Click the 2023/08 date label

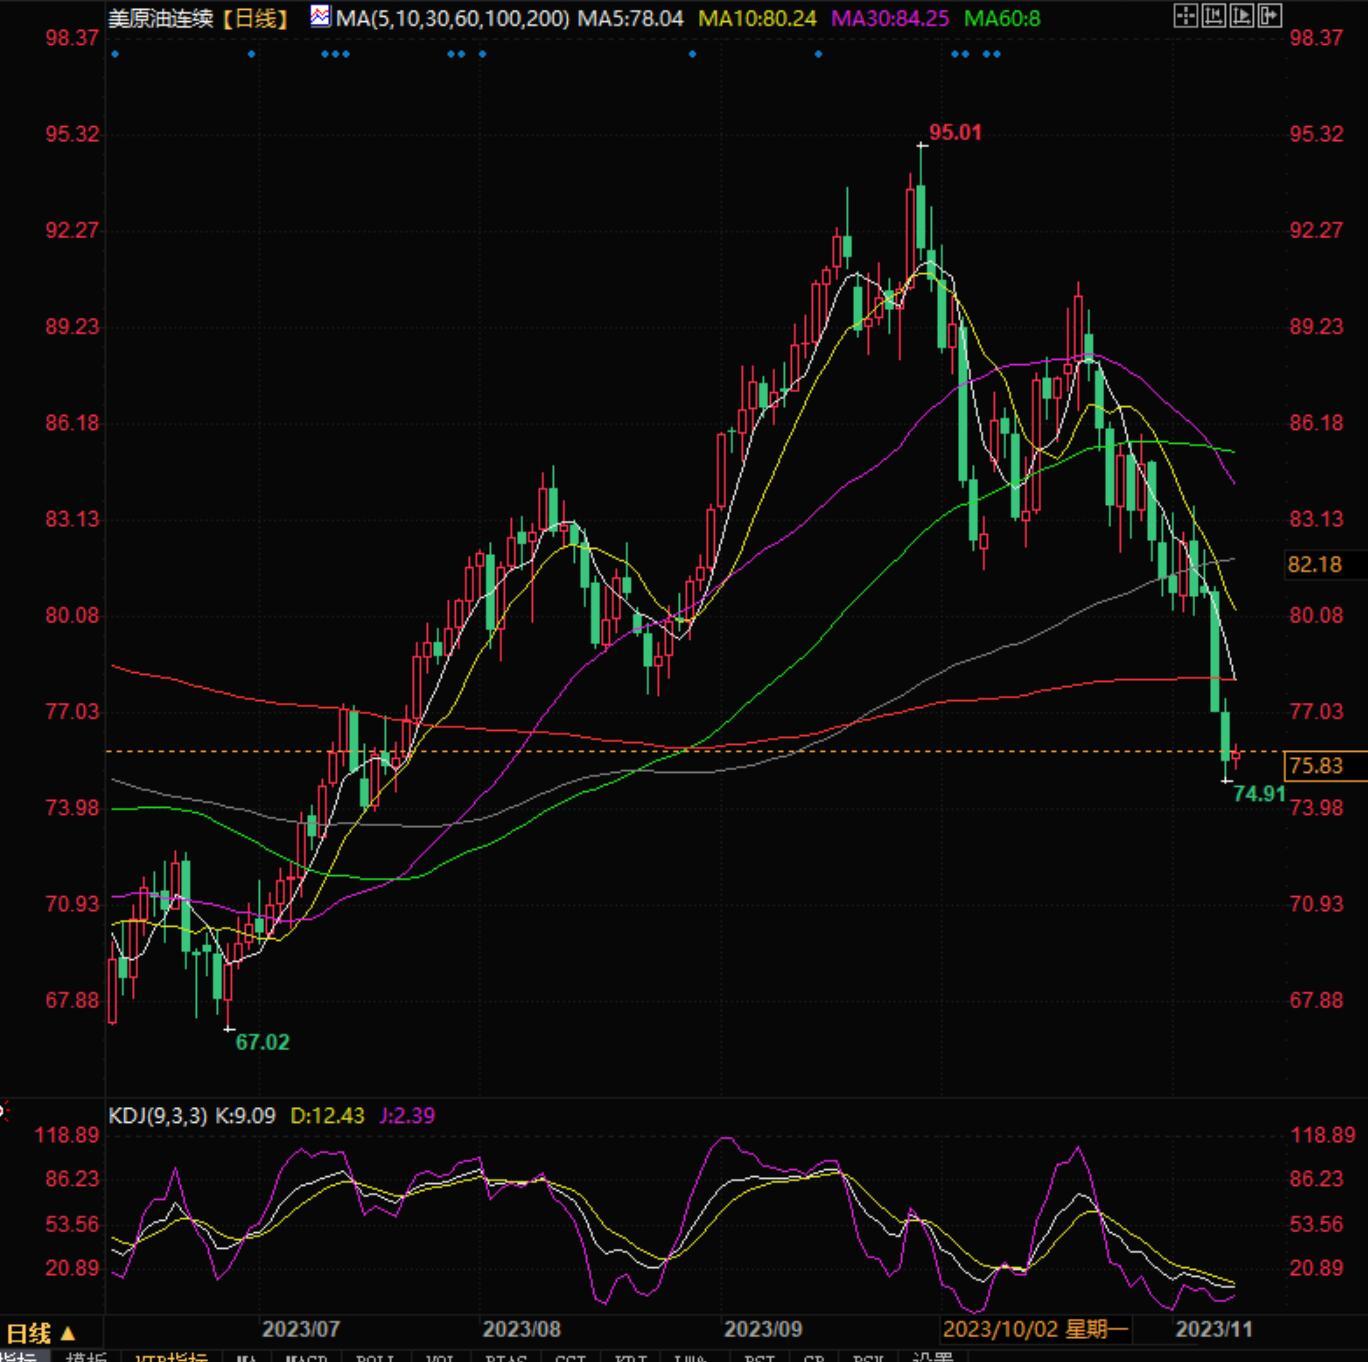[x=521, y=1329]
